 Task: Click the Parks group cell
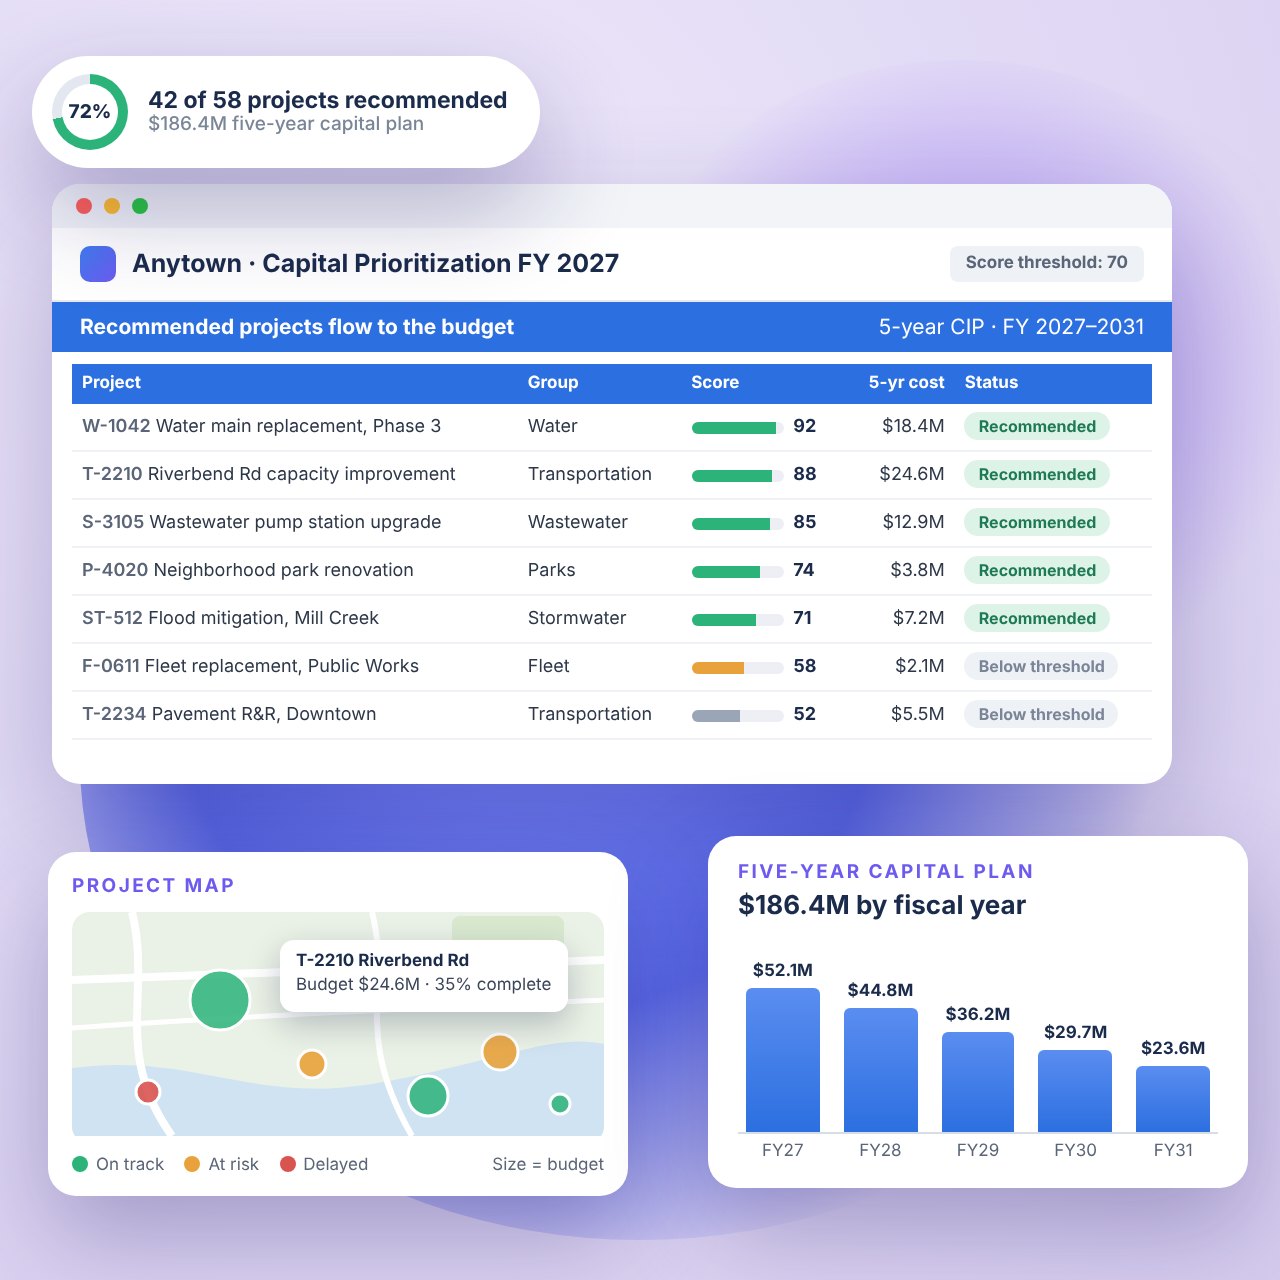552,570
